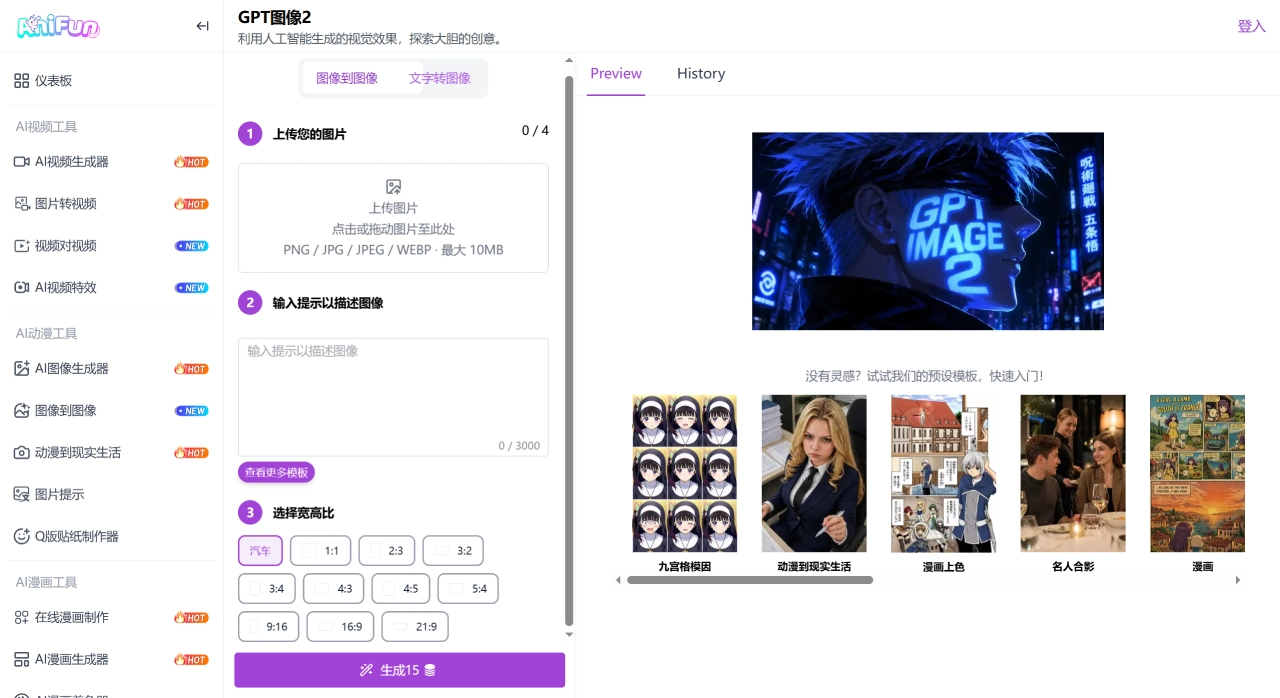Click the 生成15 generate button
1280x698 pixels.
pos(399,670)
